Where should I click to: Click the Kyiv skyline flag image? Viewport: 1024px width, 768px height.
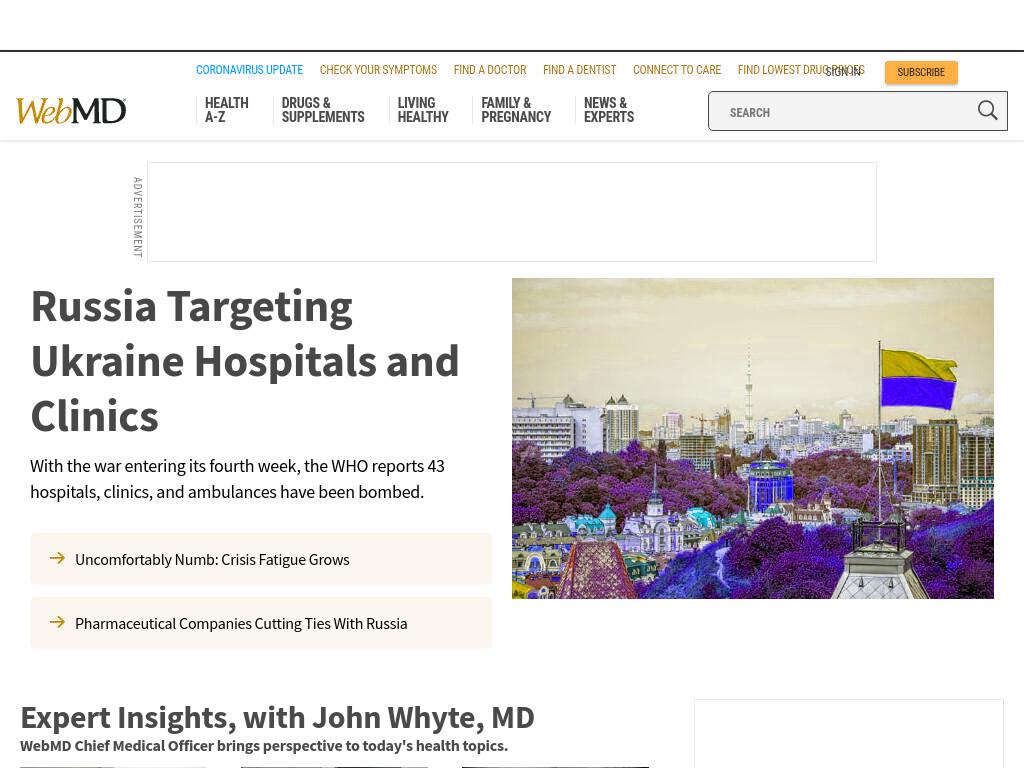click(x=752, y=438)
